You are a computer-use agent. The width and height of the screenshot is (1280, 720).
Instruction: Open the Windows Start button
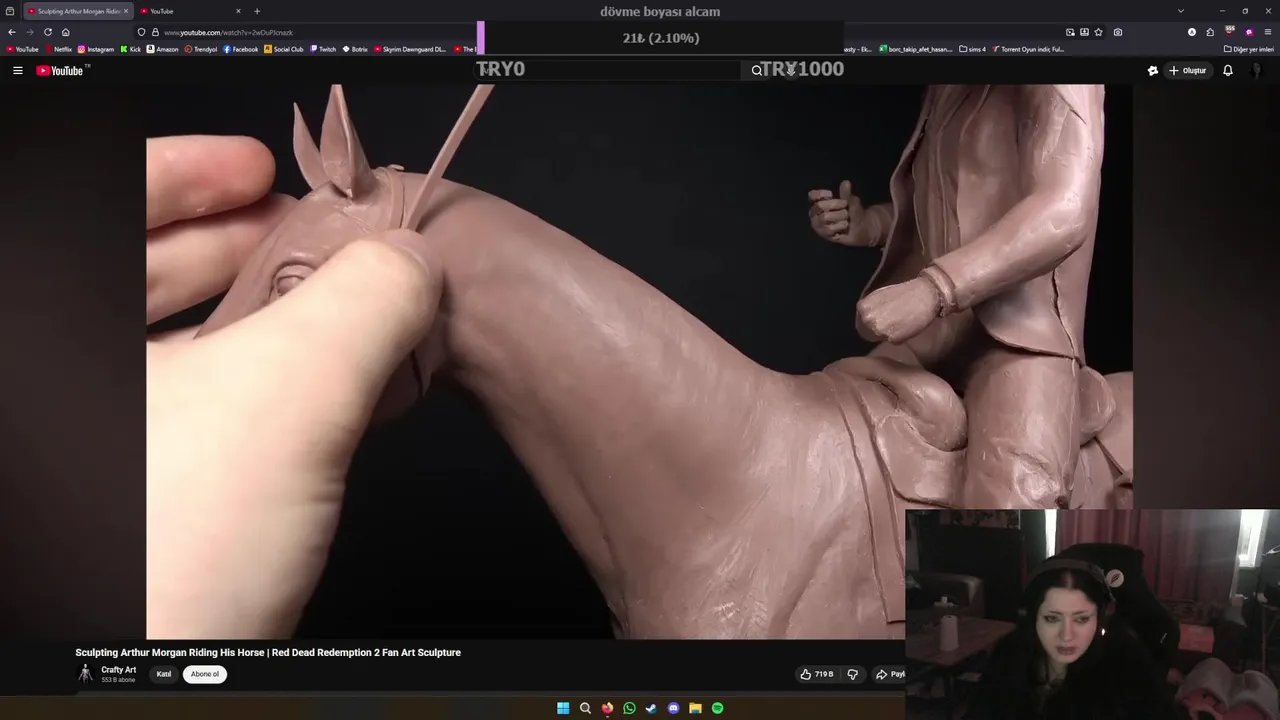pos(563,708)
